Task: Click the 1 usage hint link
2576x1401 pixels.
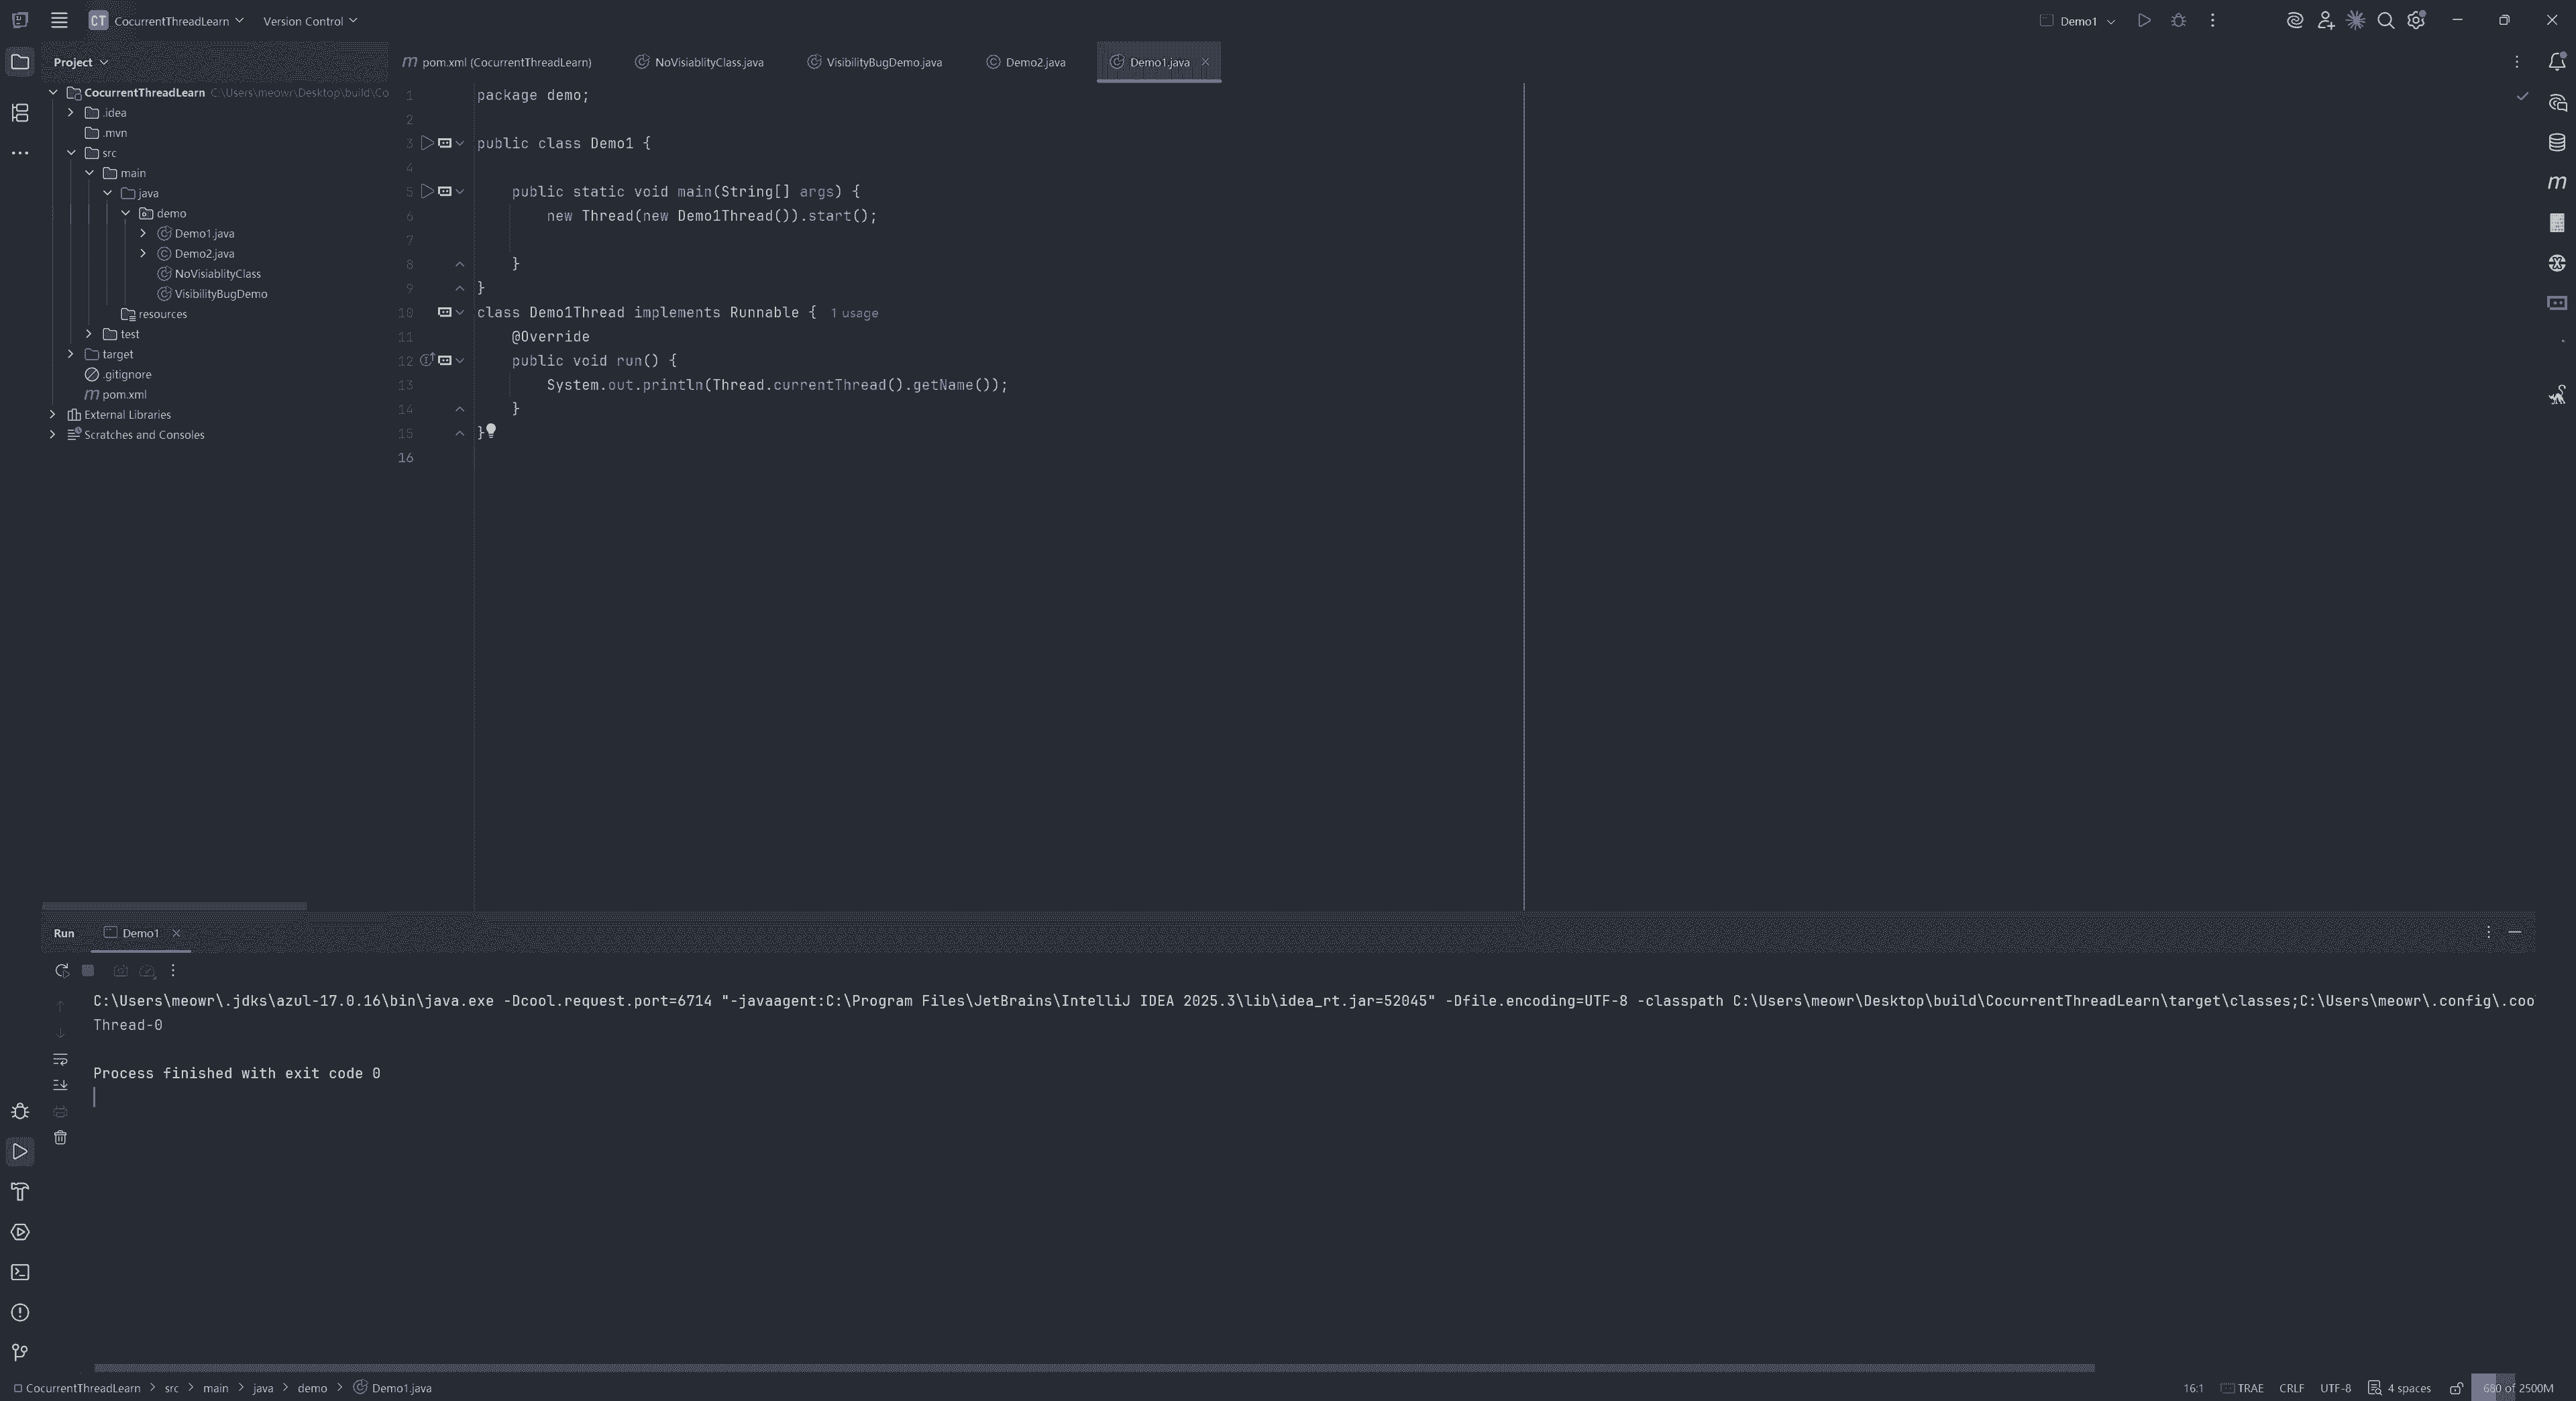Action: coord(854,313)
